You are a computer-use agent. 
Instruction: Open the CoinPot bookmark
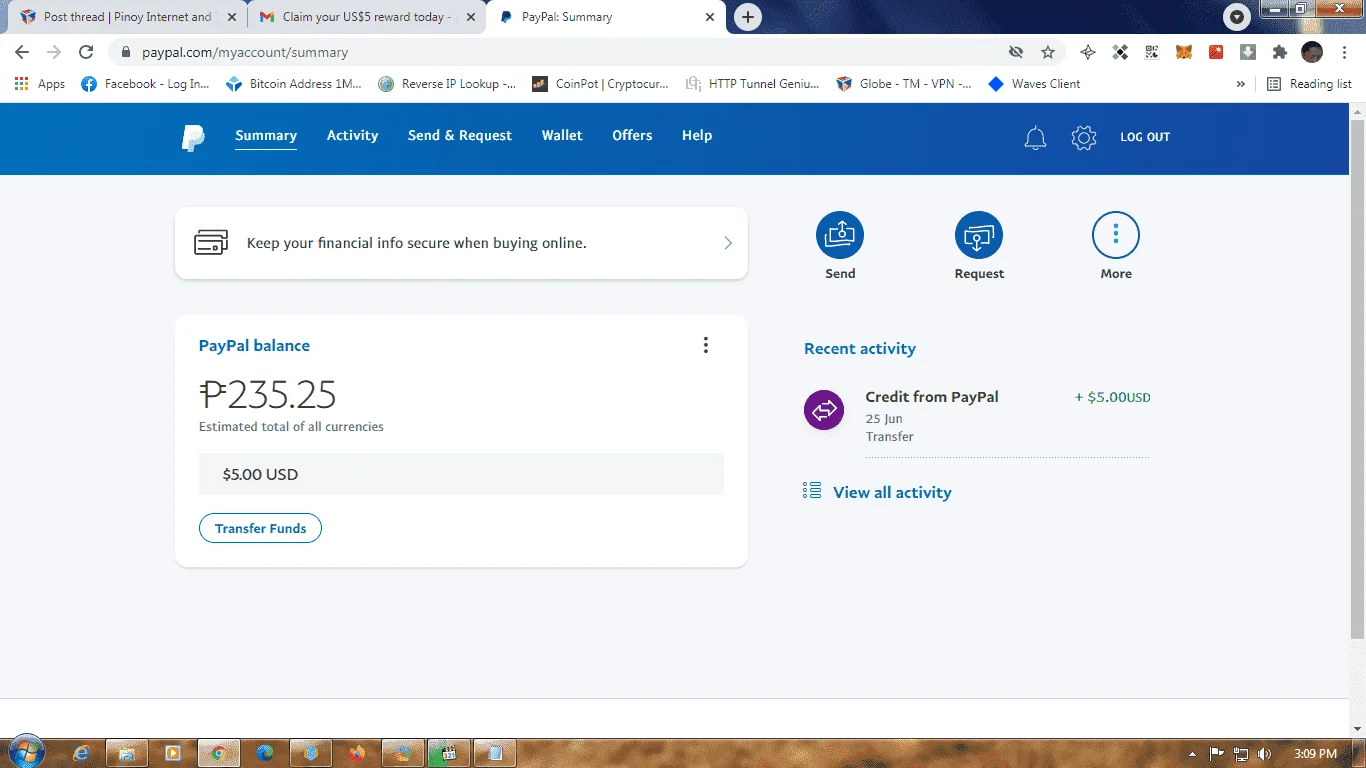[x=600, y=84]
